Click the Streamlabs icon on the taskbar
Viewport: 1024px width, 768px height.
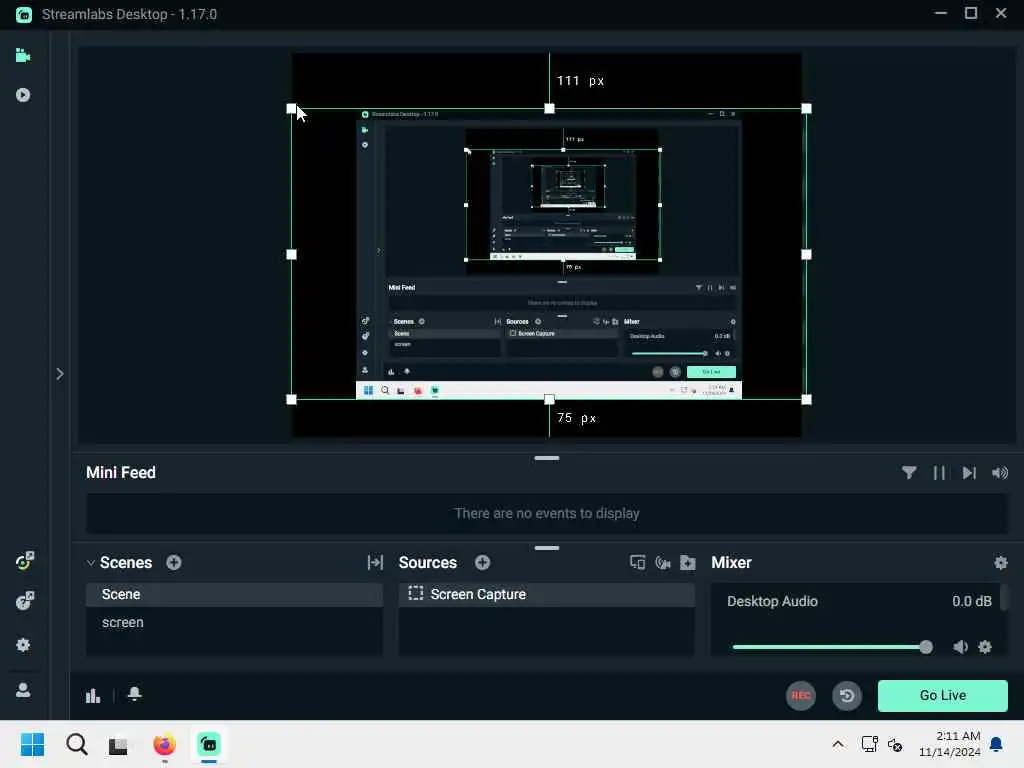(209, 744)
